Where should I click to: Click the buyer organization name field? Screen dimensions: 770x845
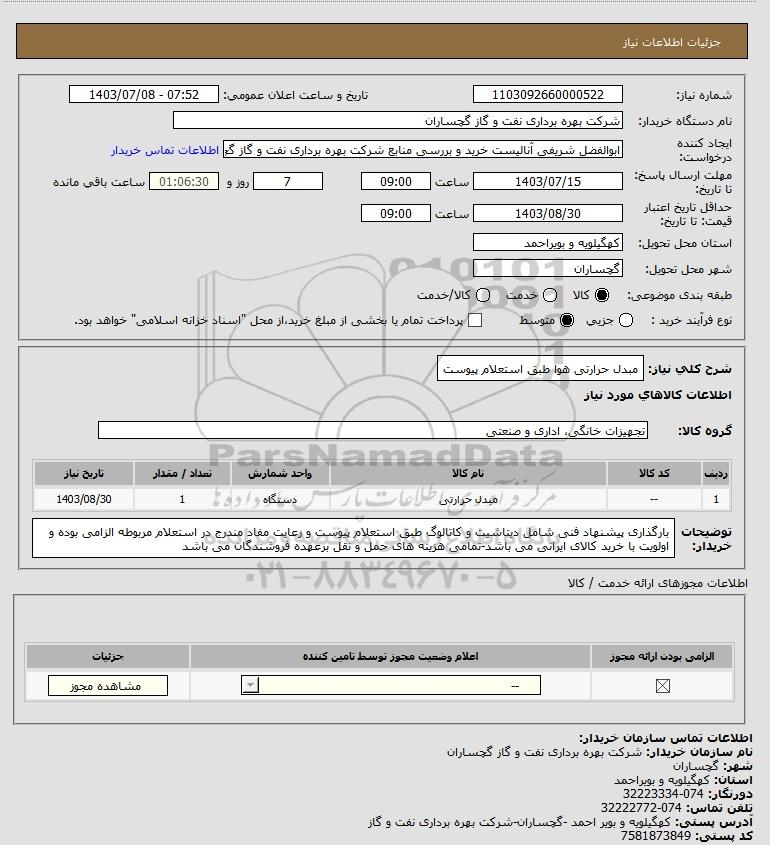398,121
